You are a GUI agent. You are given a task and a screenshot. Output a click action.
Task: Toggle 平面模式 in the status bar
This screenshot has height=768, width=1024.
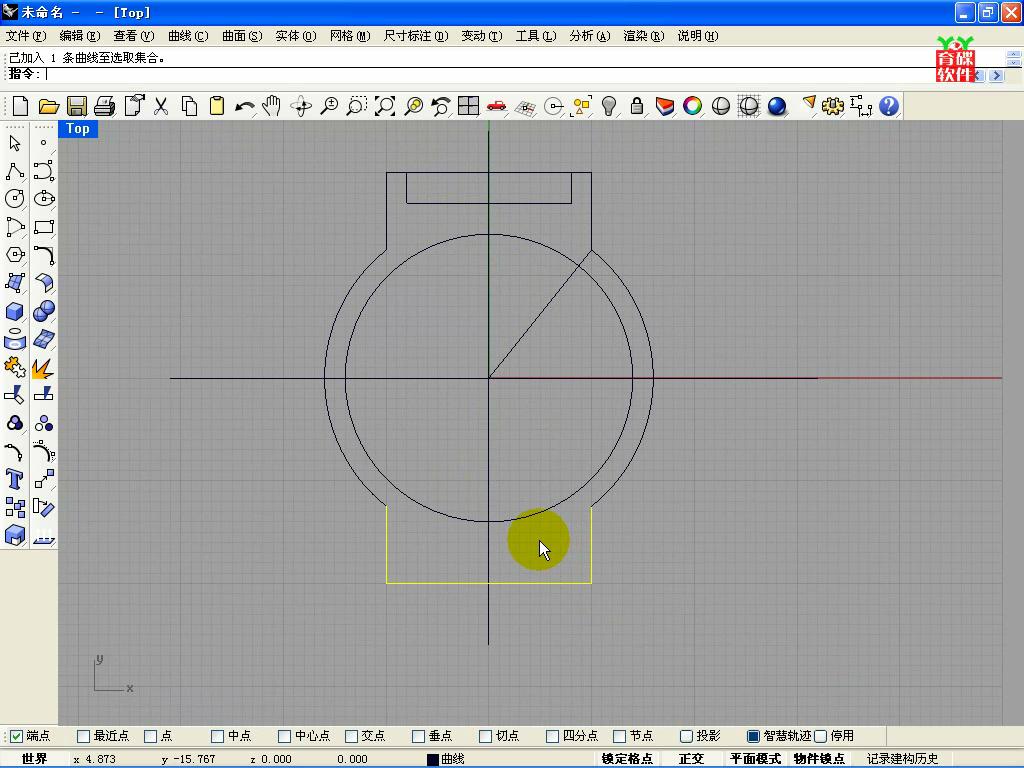pyautogui.click(x=756, y=759)
